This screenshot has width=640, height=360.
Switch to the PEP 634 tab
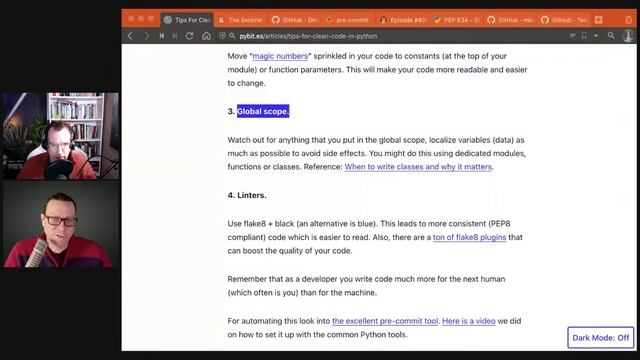click(456, 20)
